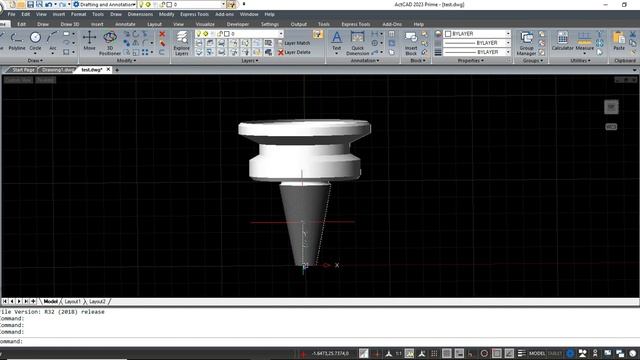Toggle MODEL space button in status bar

(x=537, y=353)
